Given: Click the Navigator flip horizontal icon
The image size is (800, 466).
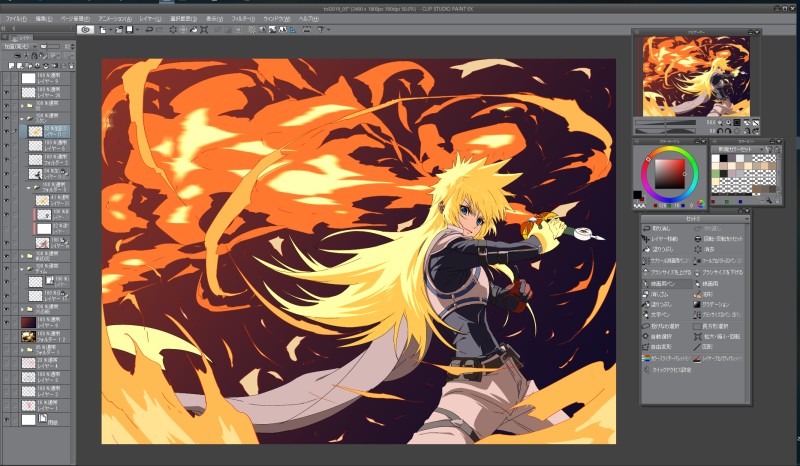Looking at the screenshot, I should click(747, 122).
